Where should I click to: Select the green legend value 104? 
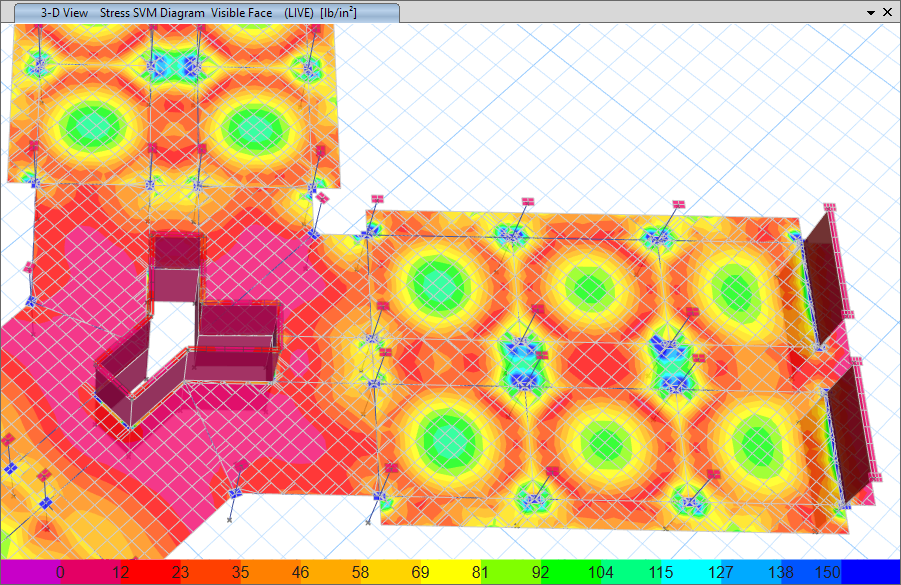600,572
